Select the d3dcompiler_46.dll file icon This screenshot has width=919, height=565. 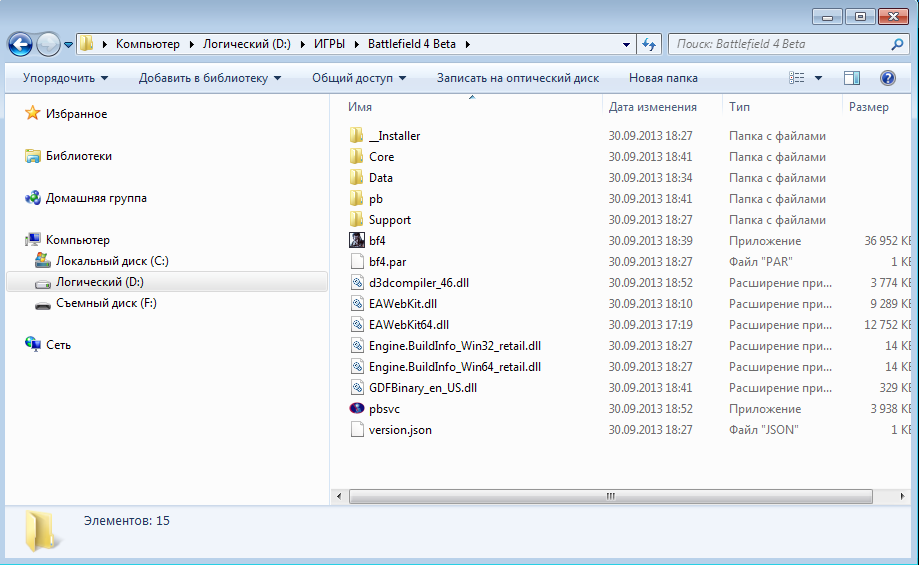click(356, 282)
